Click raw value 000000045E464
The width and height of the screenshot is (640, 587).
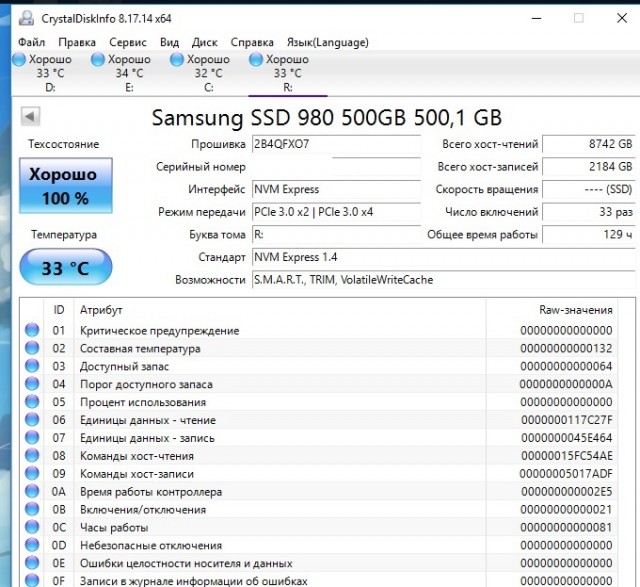point(567,438)
